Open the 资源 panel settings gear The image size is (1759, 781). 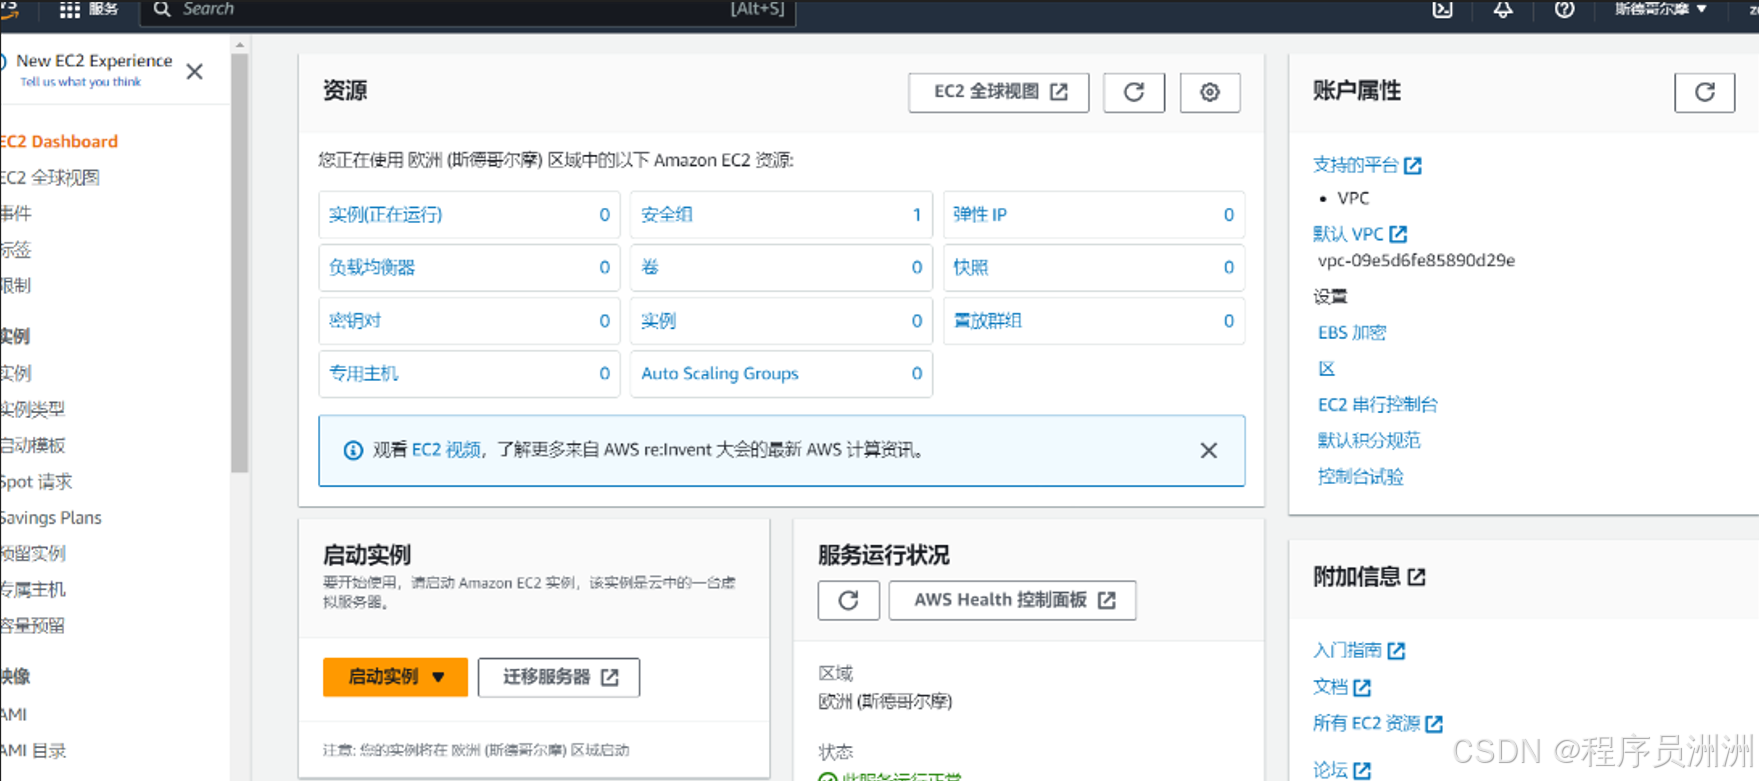point(1210,92)
